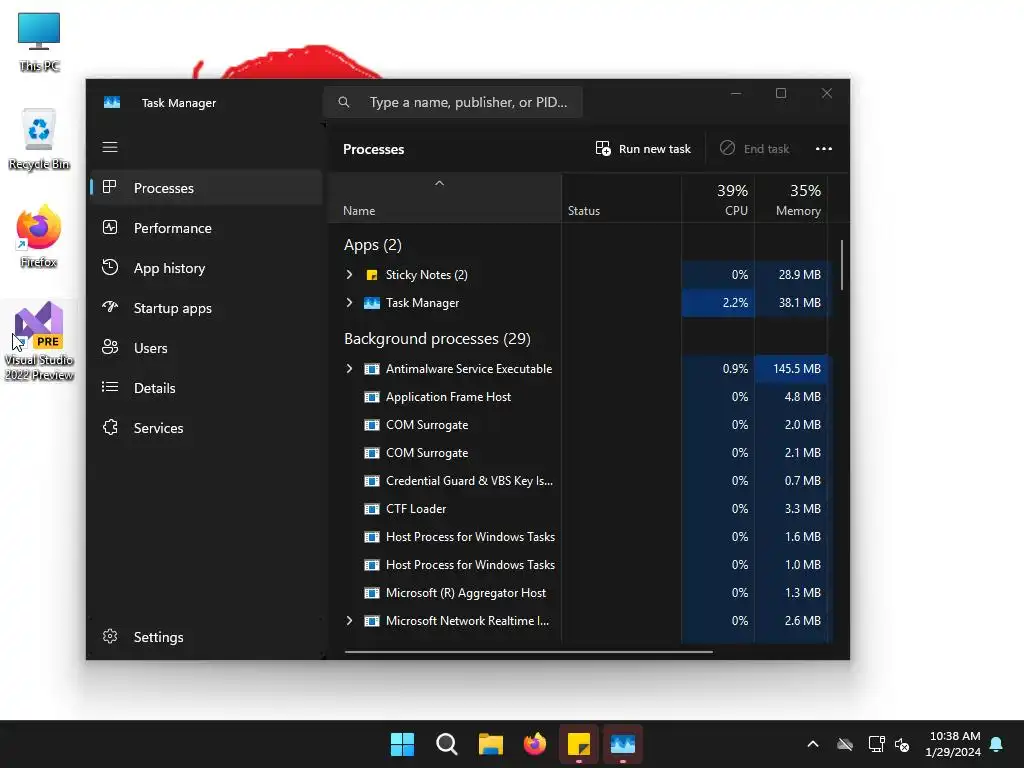
Task: Focus the name, publisher, or PID search box
Action: (x=453, y=102)
